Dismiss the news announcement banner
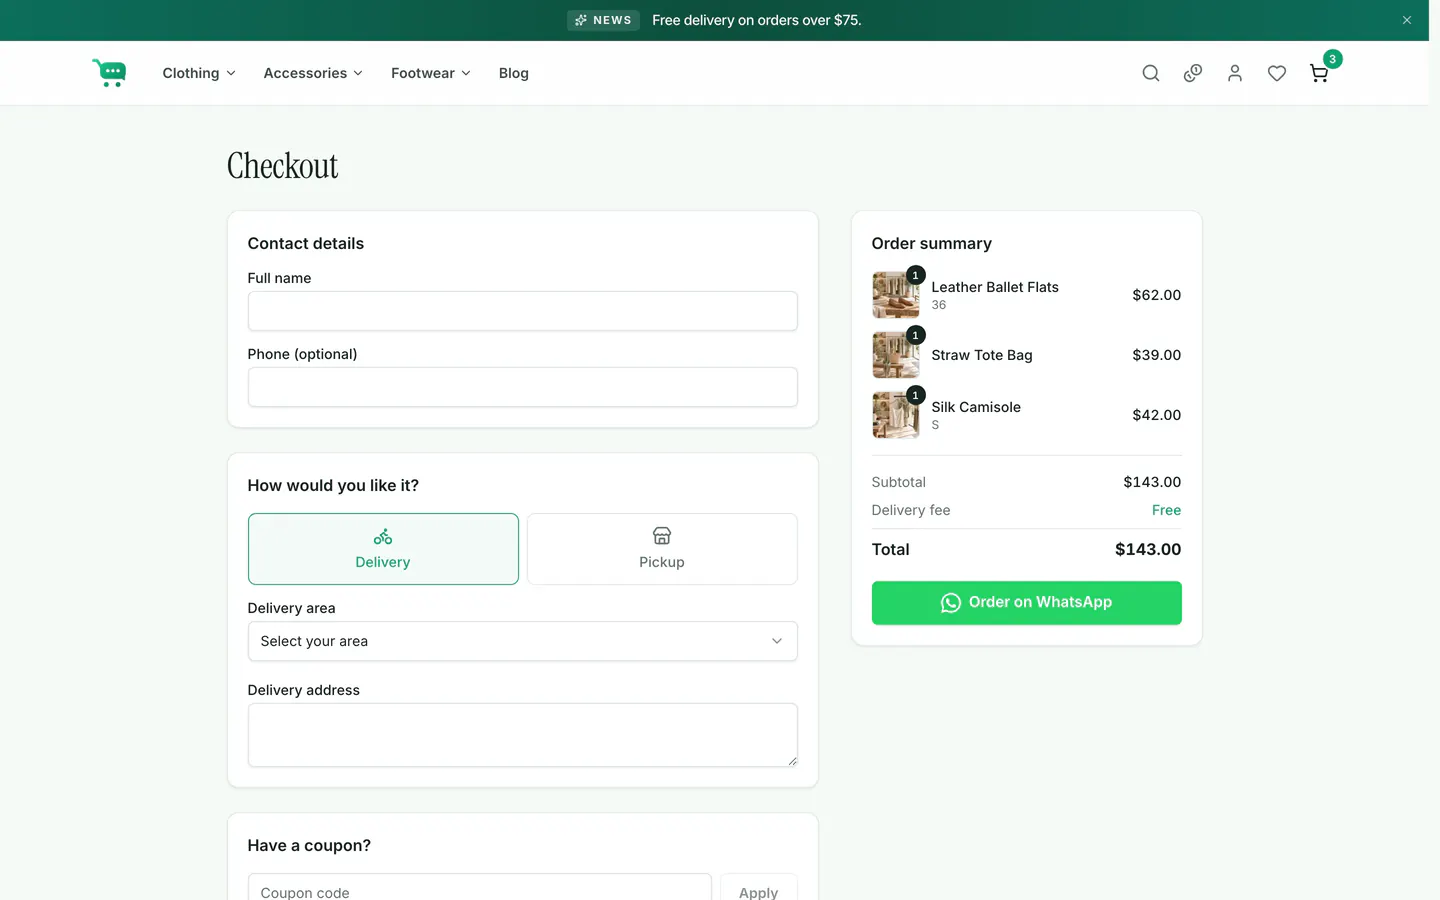 point(1407,20)
